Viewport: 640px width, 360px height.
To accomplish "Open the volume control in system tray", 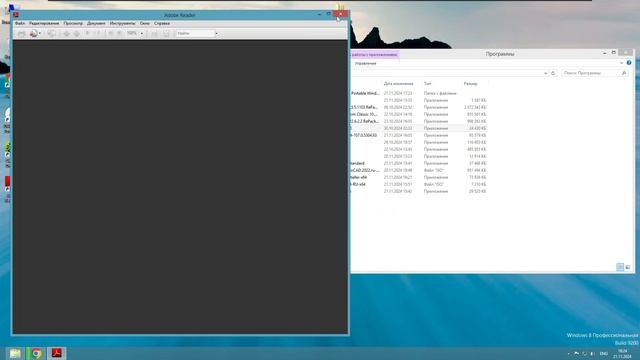I will tap(592, 353).
